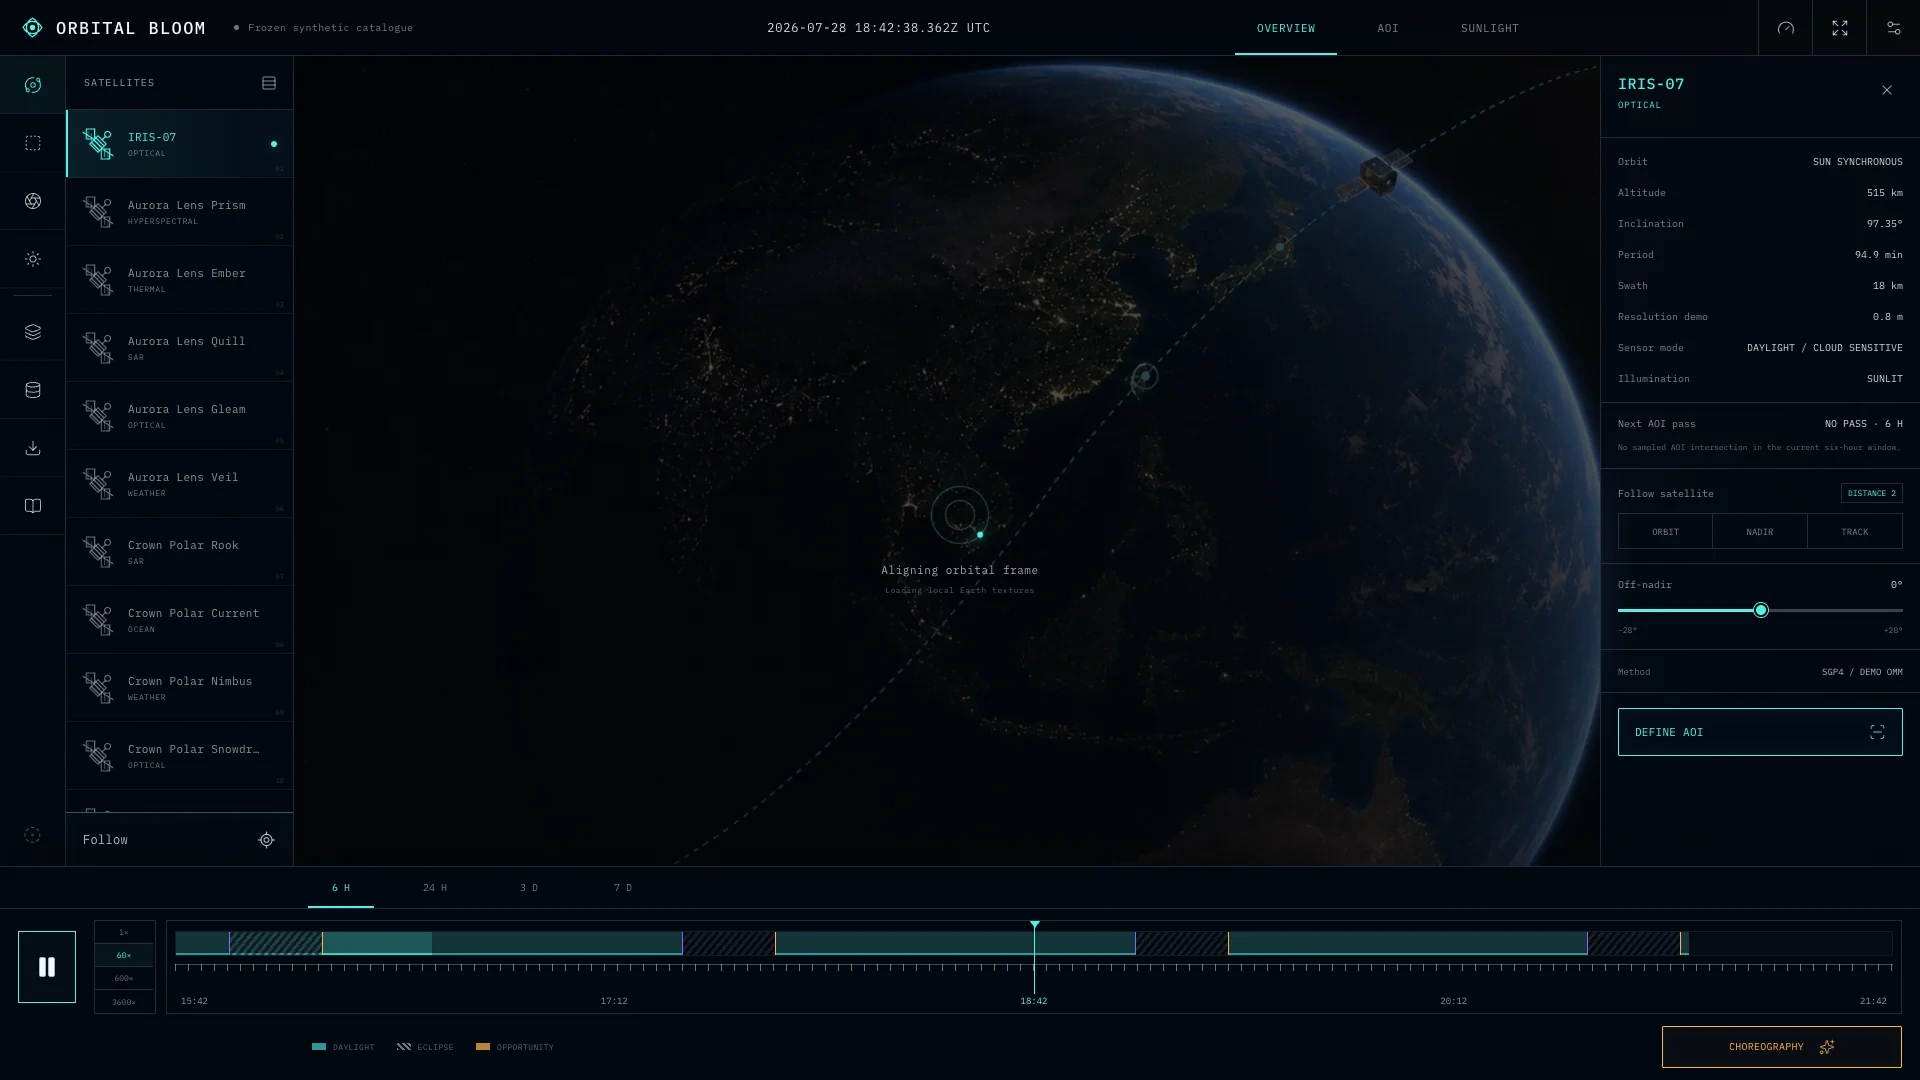The height and width of the screenshot is (1080, 1920).
Task: Click the orbit marker ring near Taiwan
Action: click(1145, 376)
